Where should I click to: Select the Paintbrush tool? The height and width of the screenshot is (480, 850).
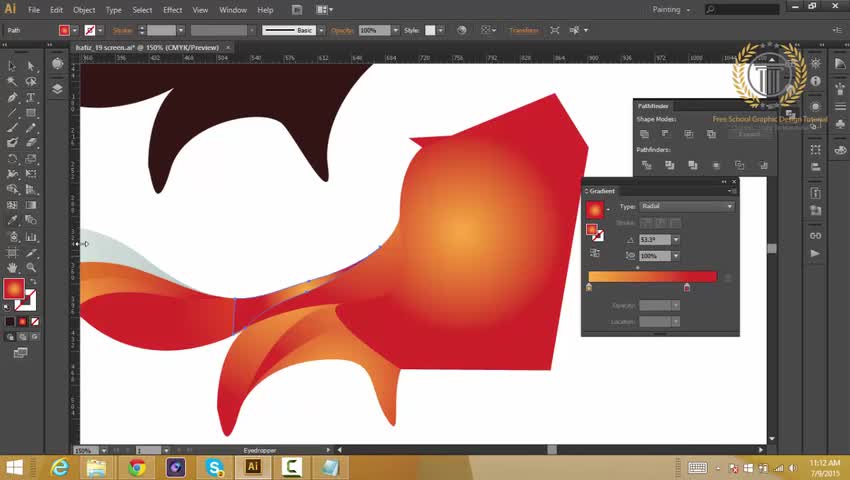click(x=12, y=128)
